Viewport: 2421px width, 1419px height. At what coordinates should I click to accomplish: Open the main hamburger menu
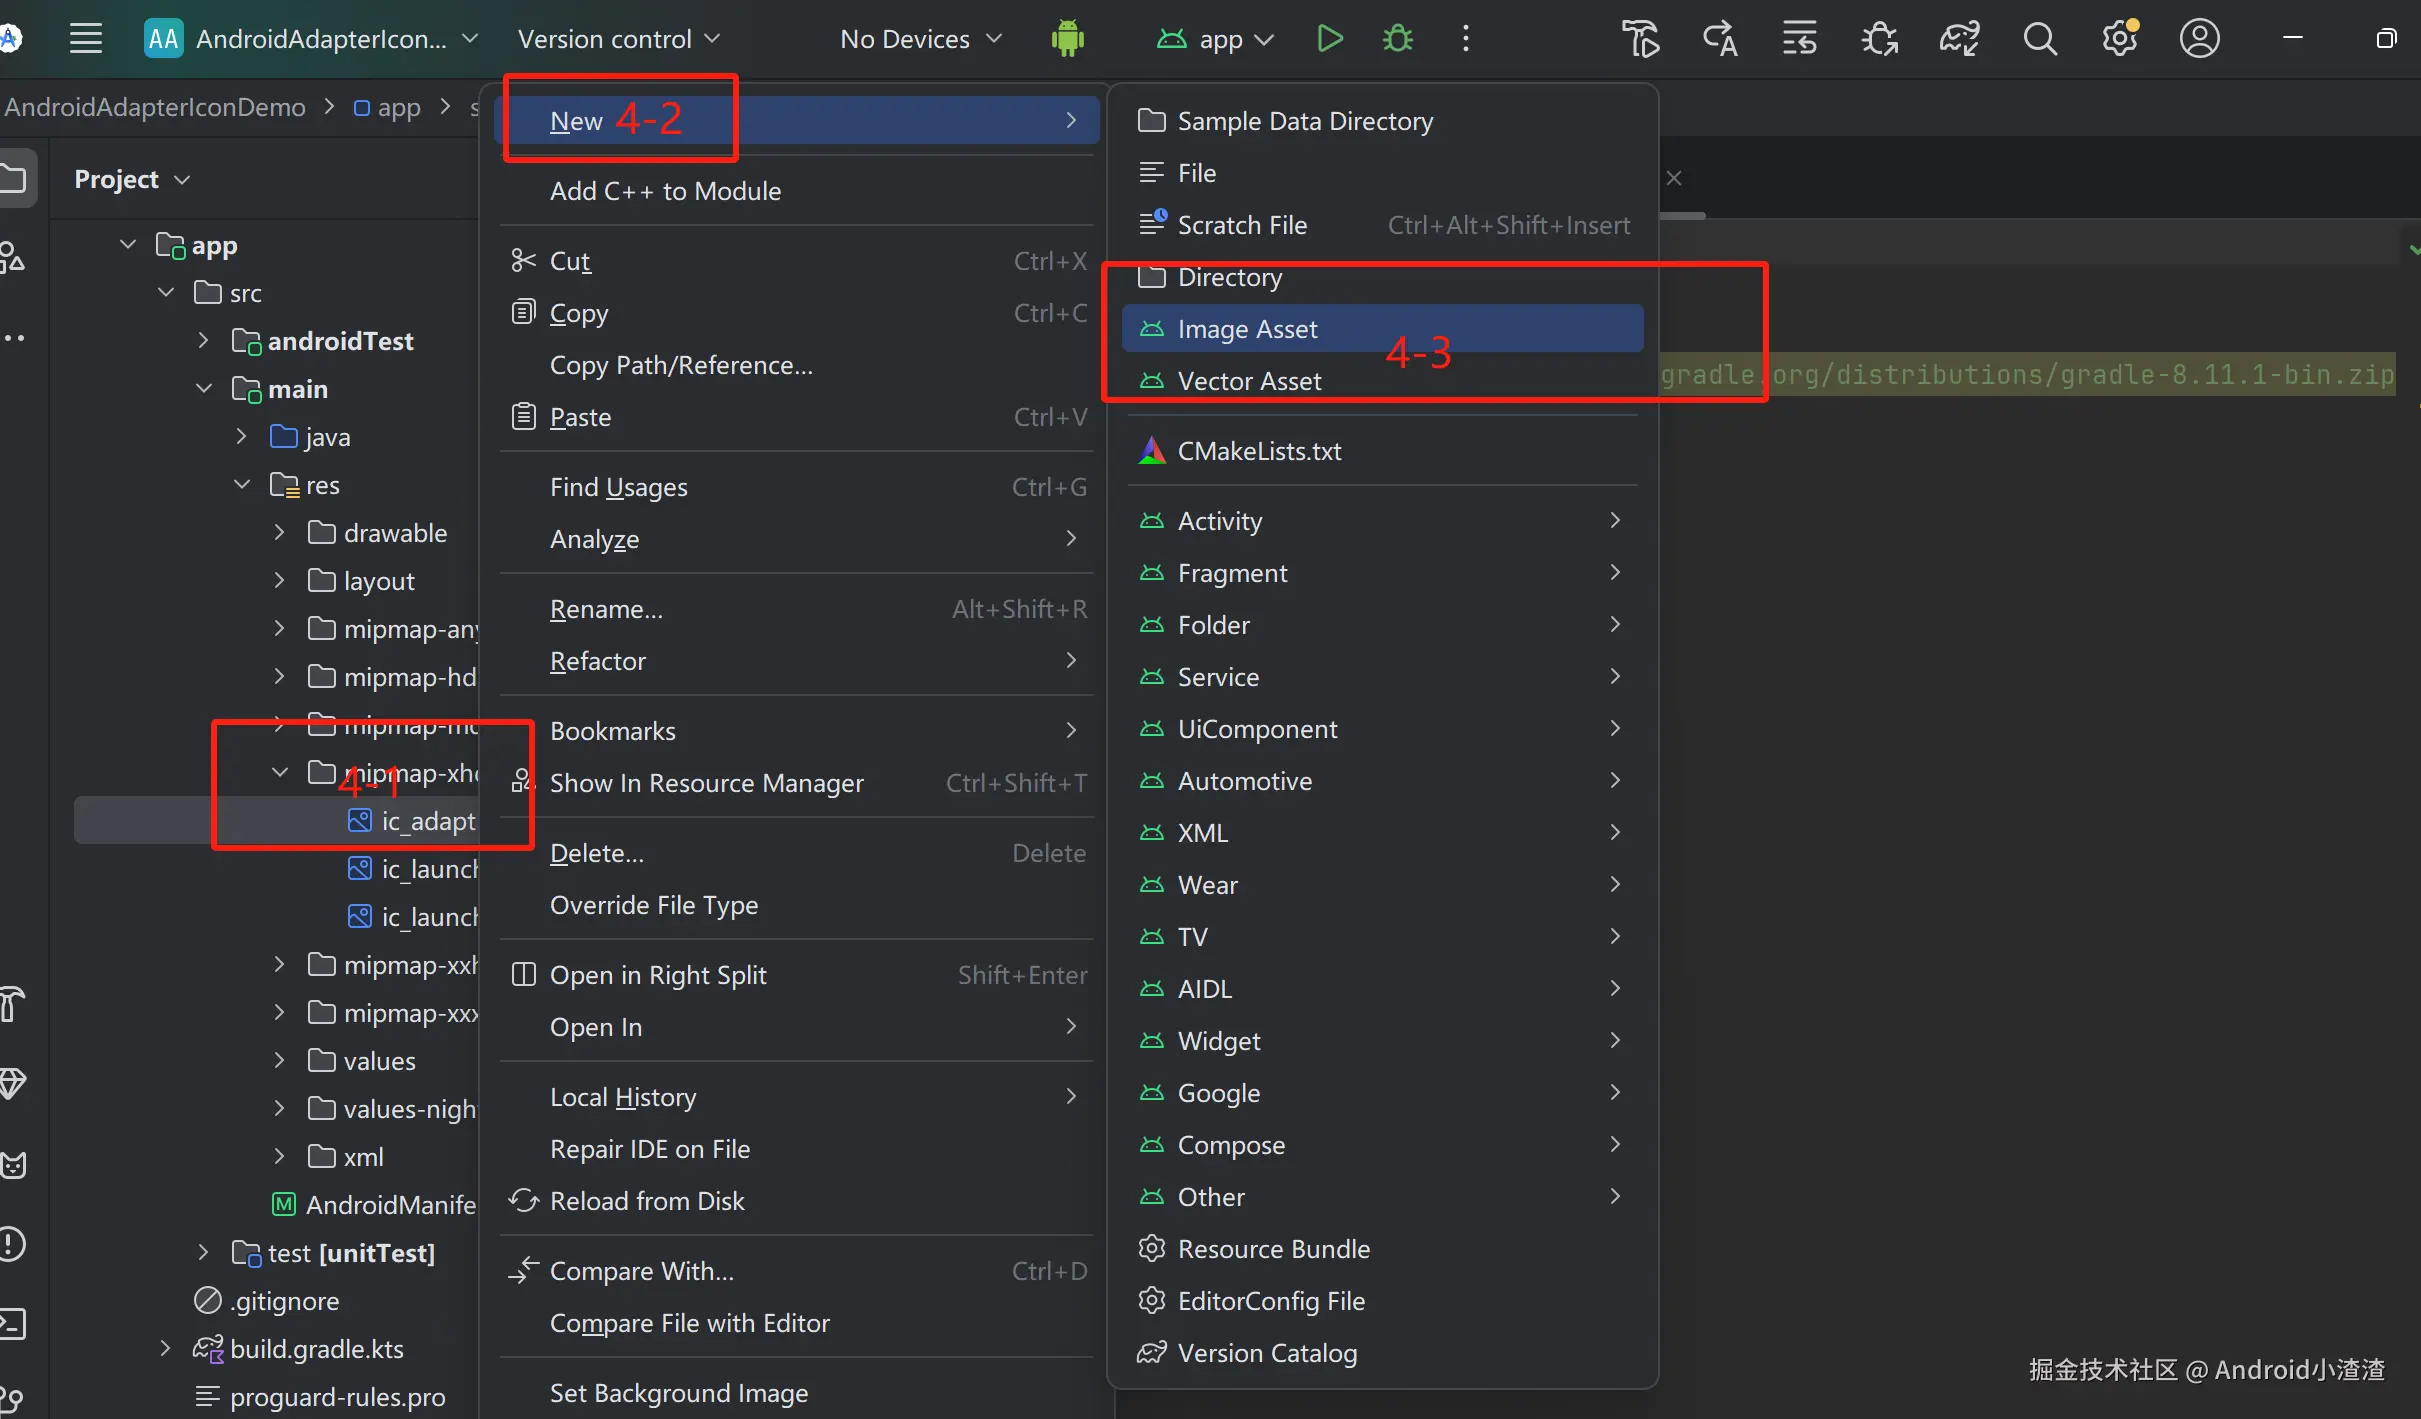pyautogui.click(x=86, y=39)
